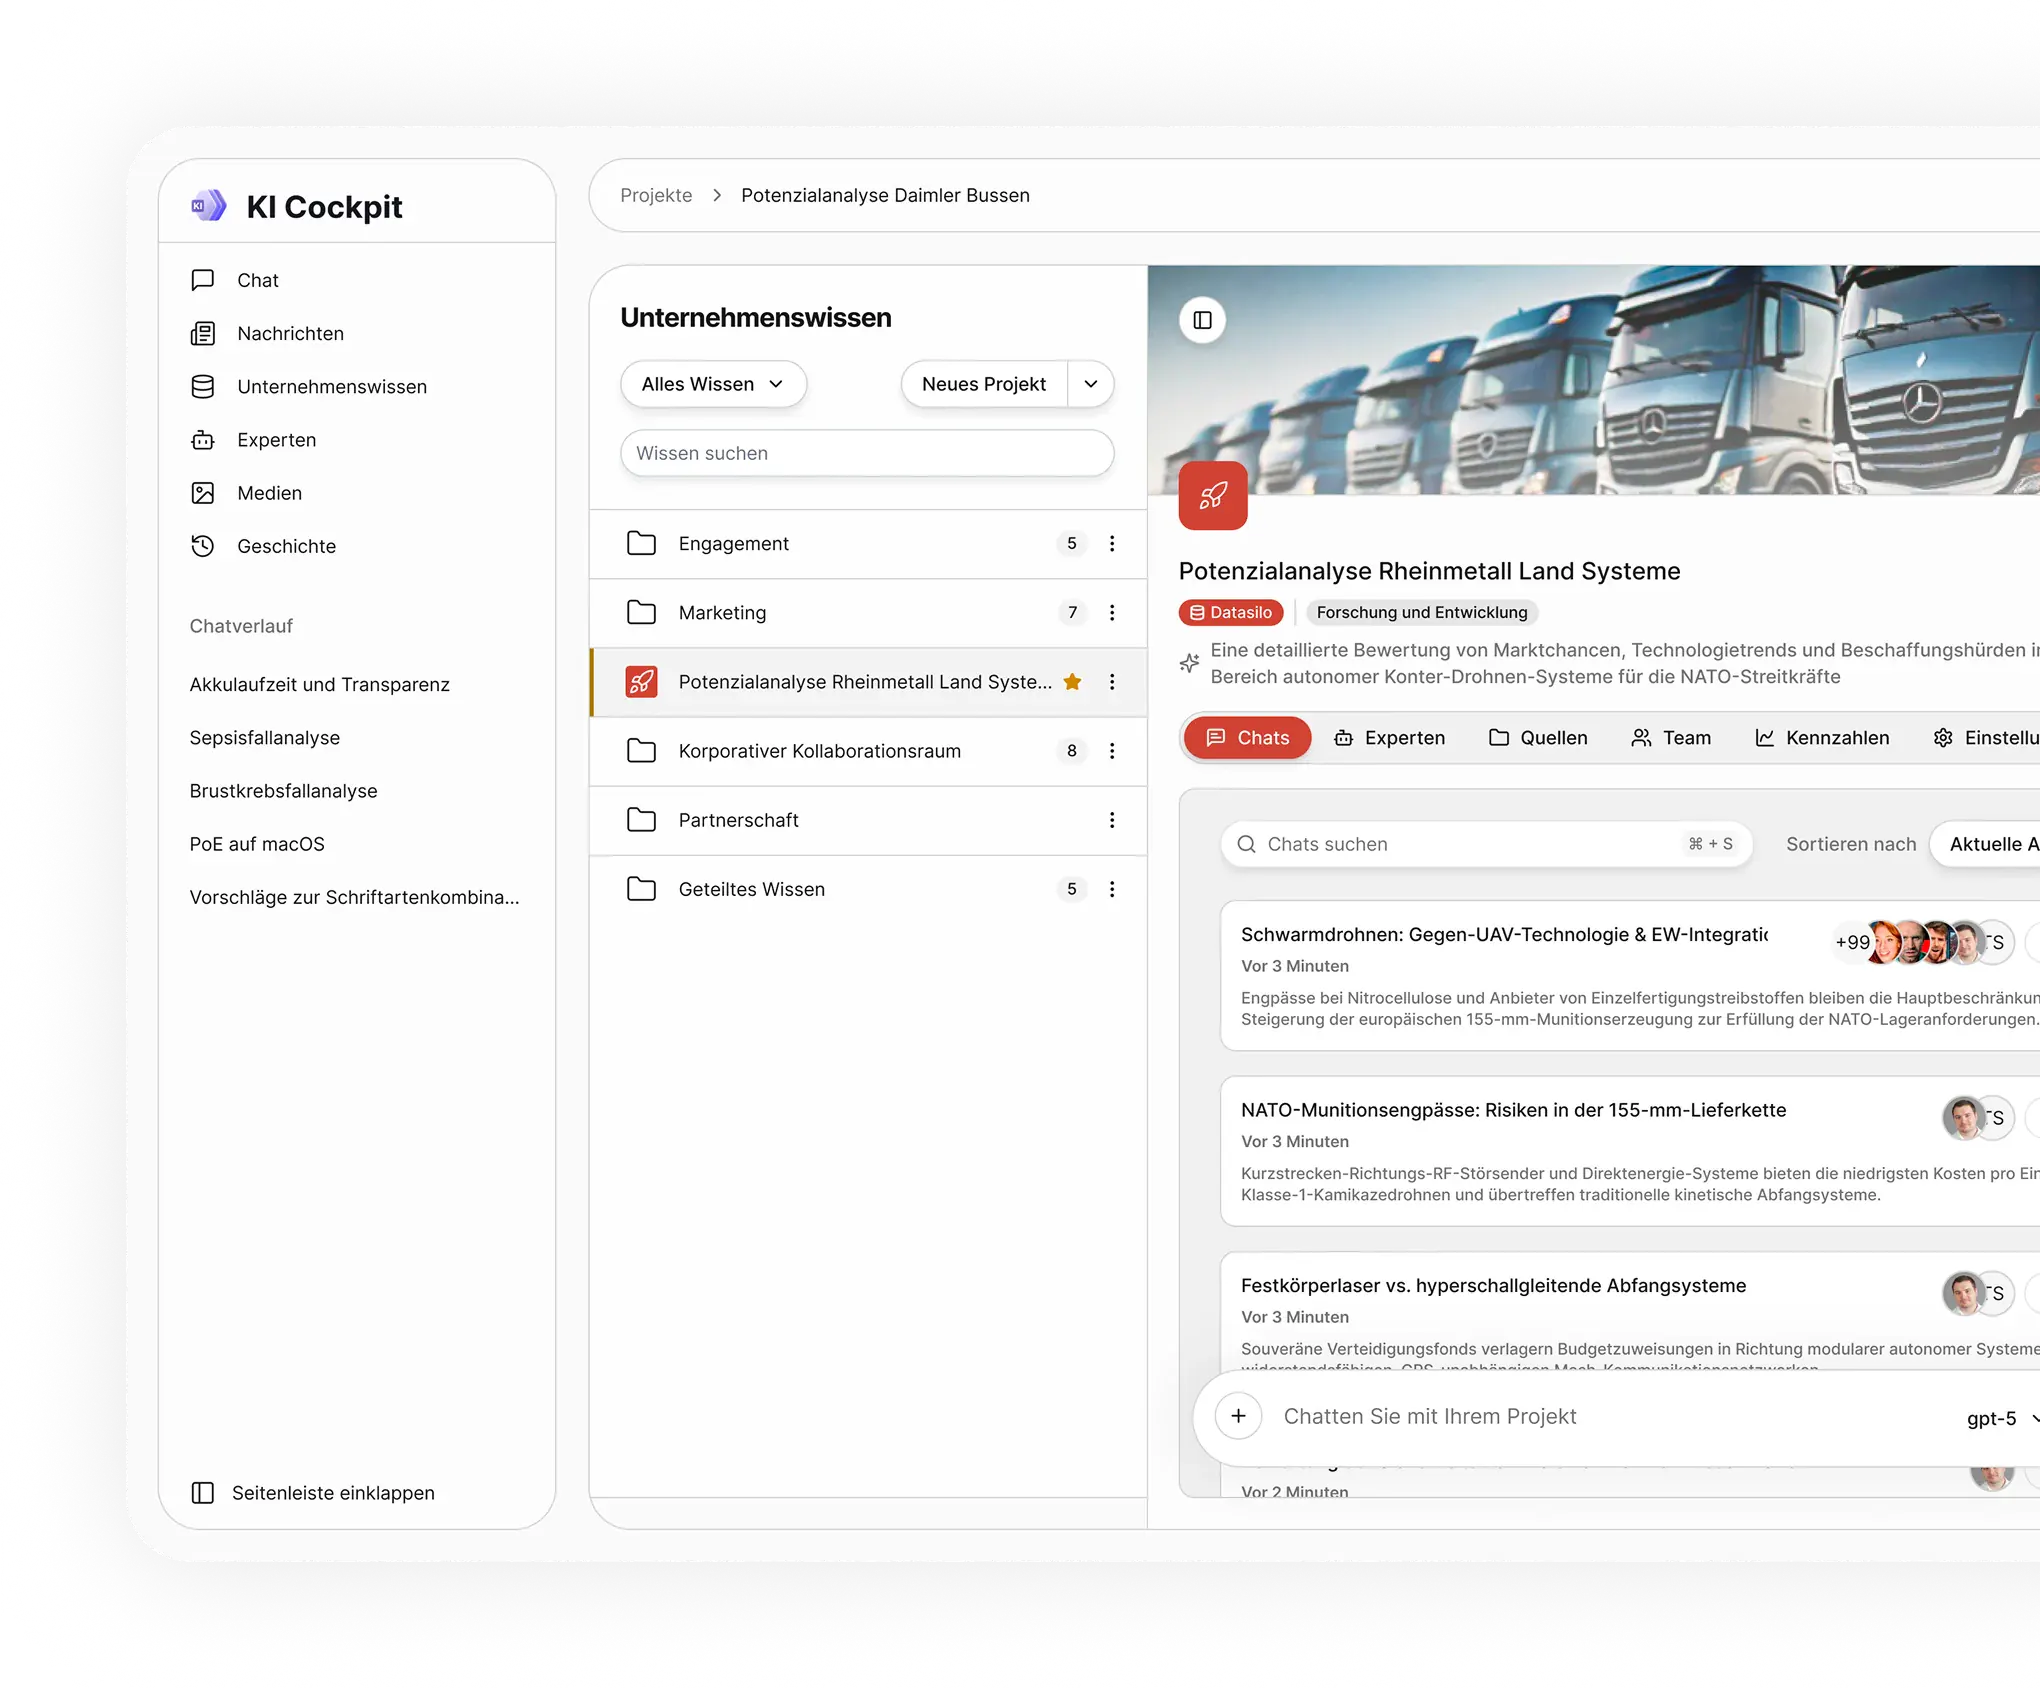Open options menu for Marketing folder
The width and height of the screenshot is (2040, 1688).
tap(1112, 612)
